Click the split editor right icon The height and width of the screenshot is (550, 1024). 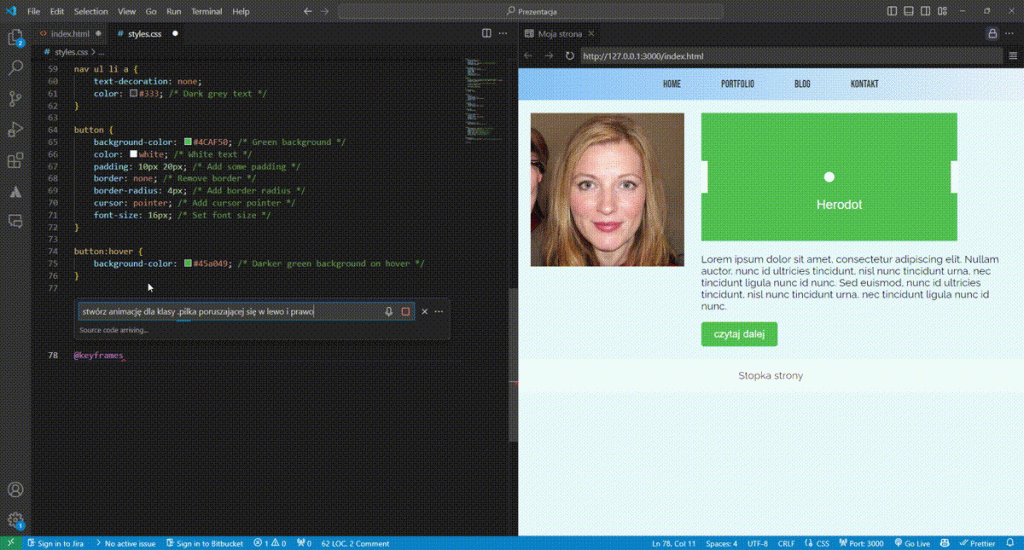[487, 33]
